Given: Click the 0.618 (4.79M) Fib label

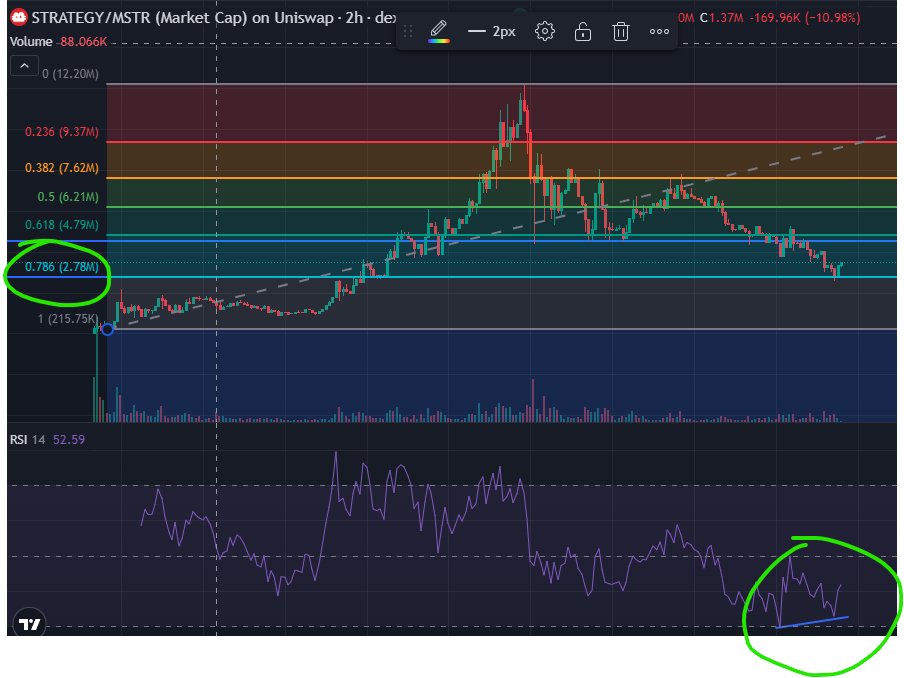Looking at the screenshot, I should tap(62, 225).
